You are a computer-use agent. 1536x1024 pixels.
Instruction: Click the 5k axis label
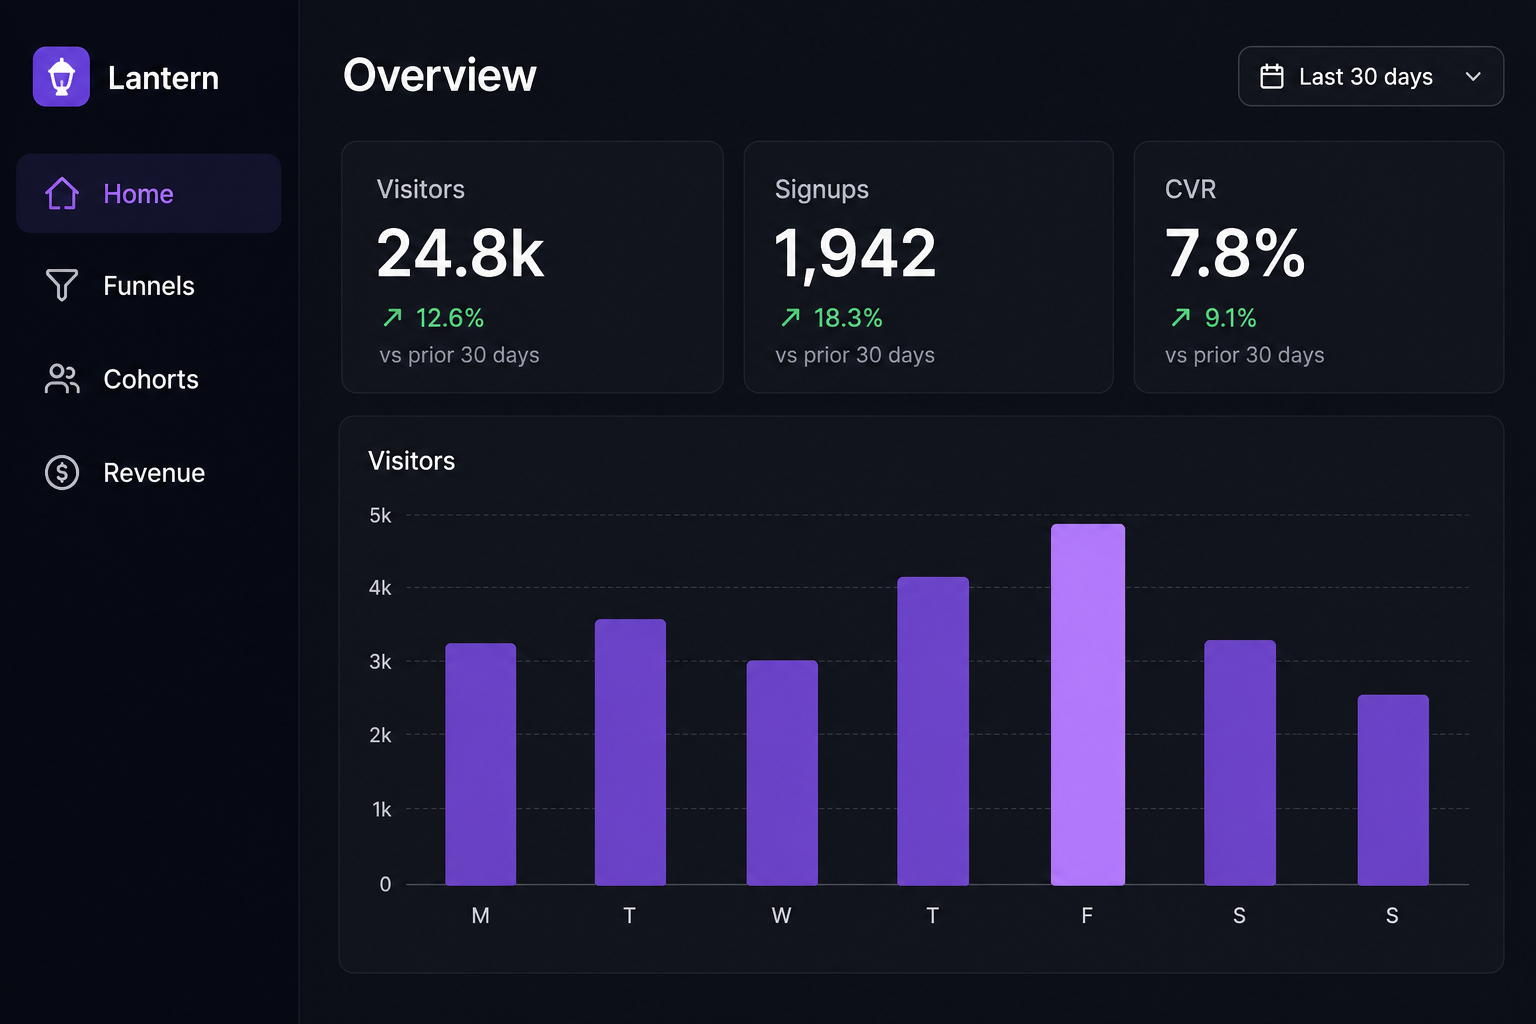tap(380, 515)
